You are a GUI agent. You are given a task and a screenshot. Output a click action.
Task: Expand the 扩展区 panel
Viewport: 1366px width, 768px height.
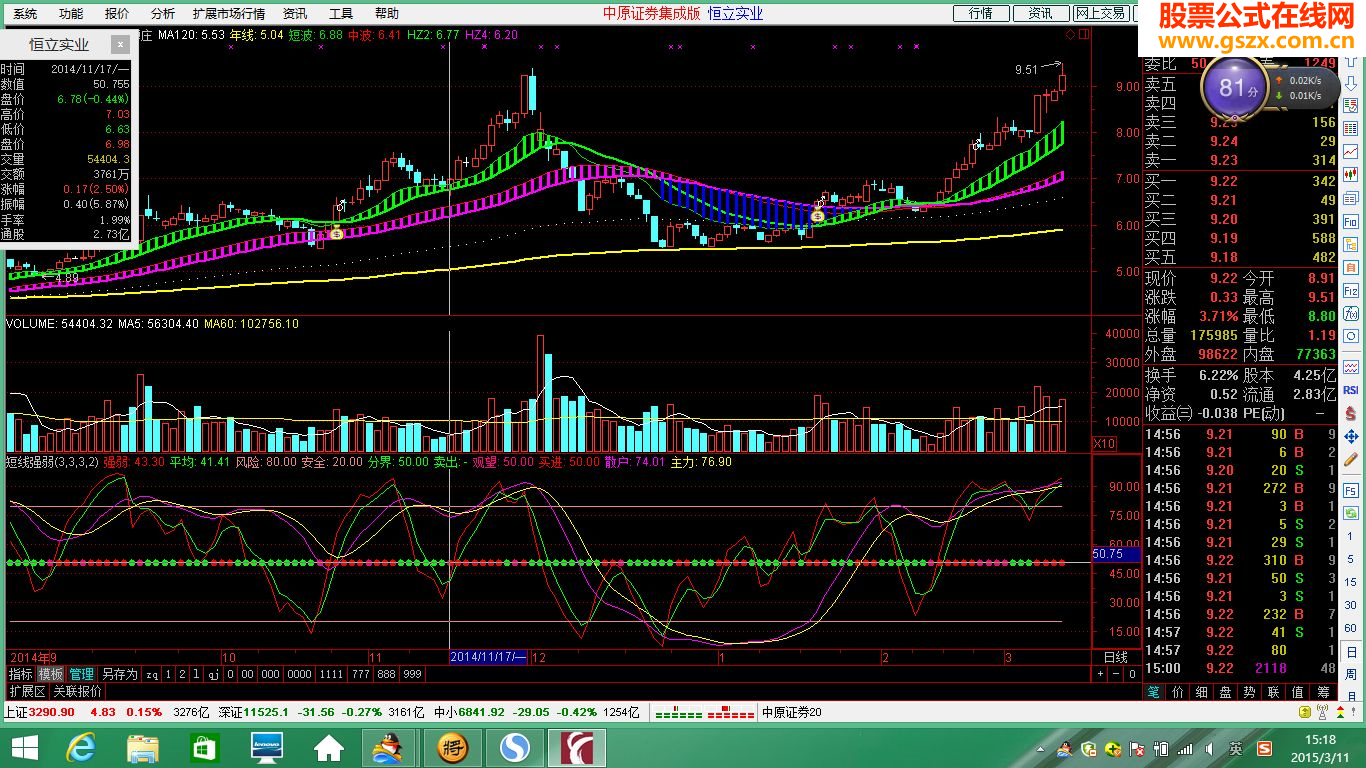27,691
